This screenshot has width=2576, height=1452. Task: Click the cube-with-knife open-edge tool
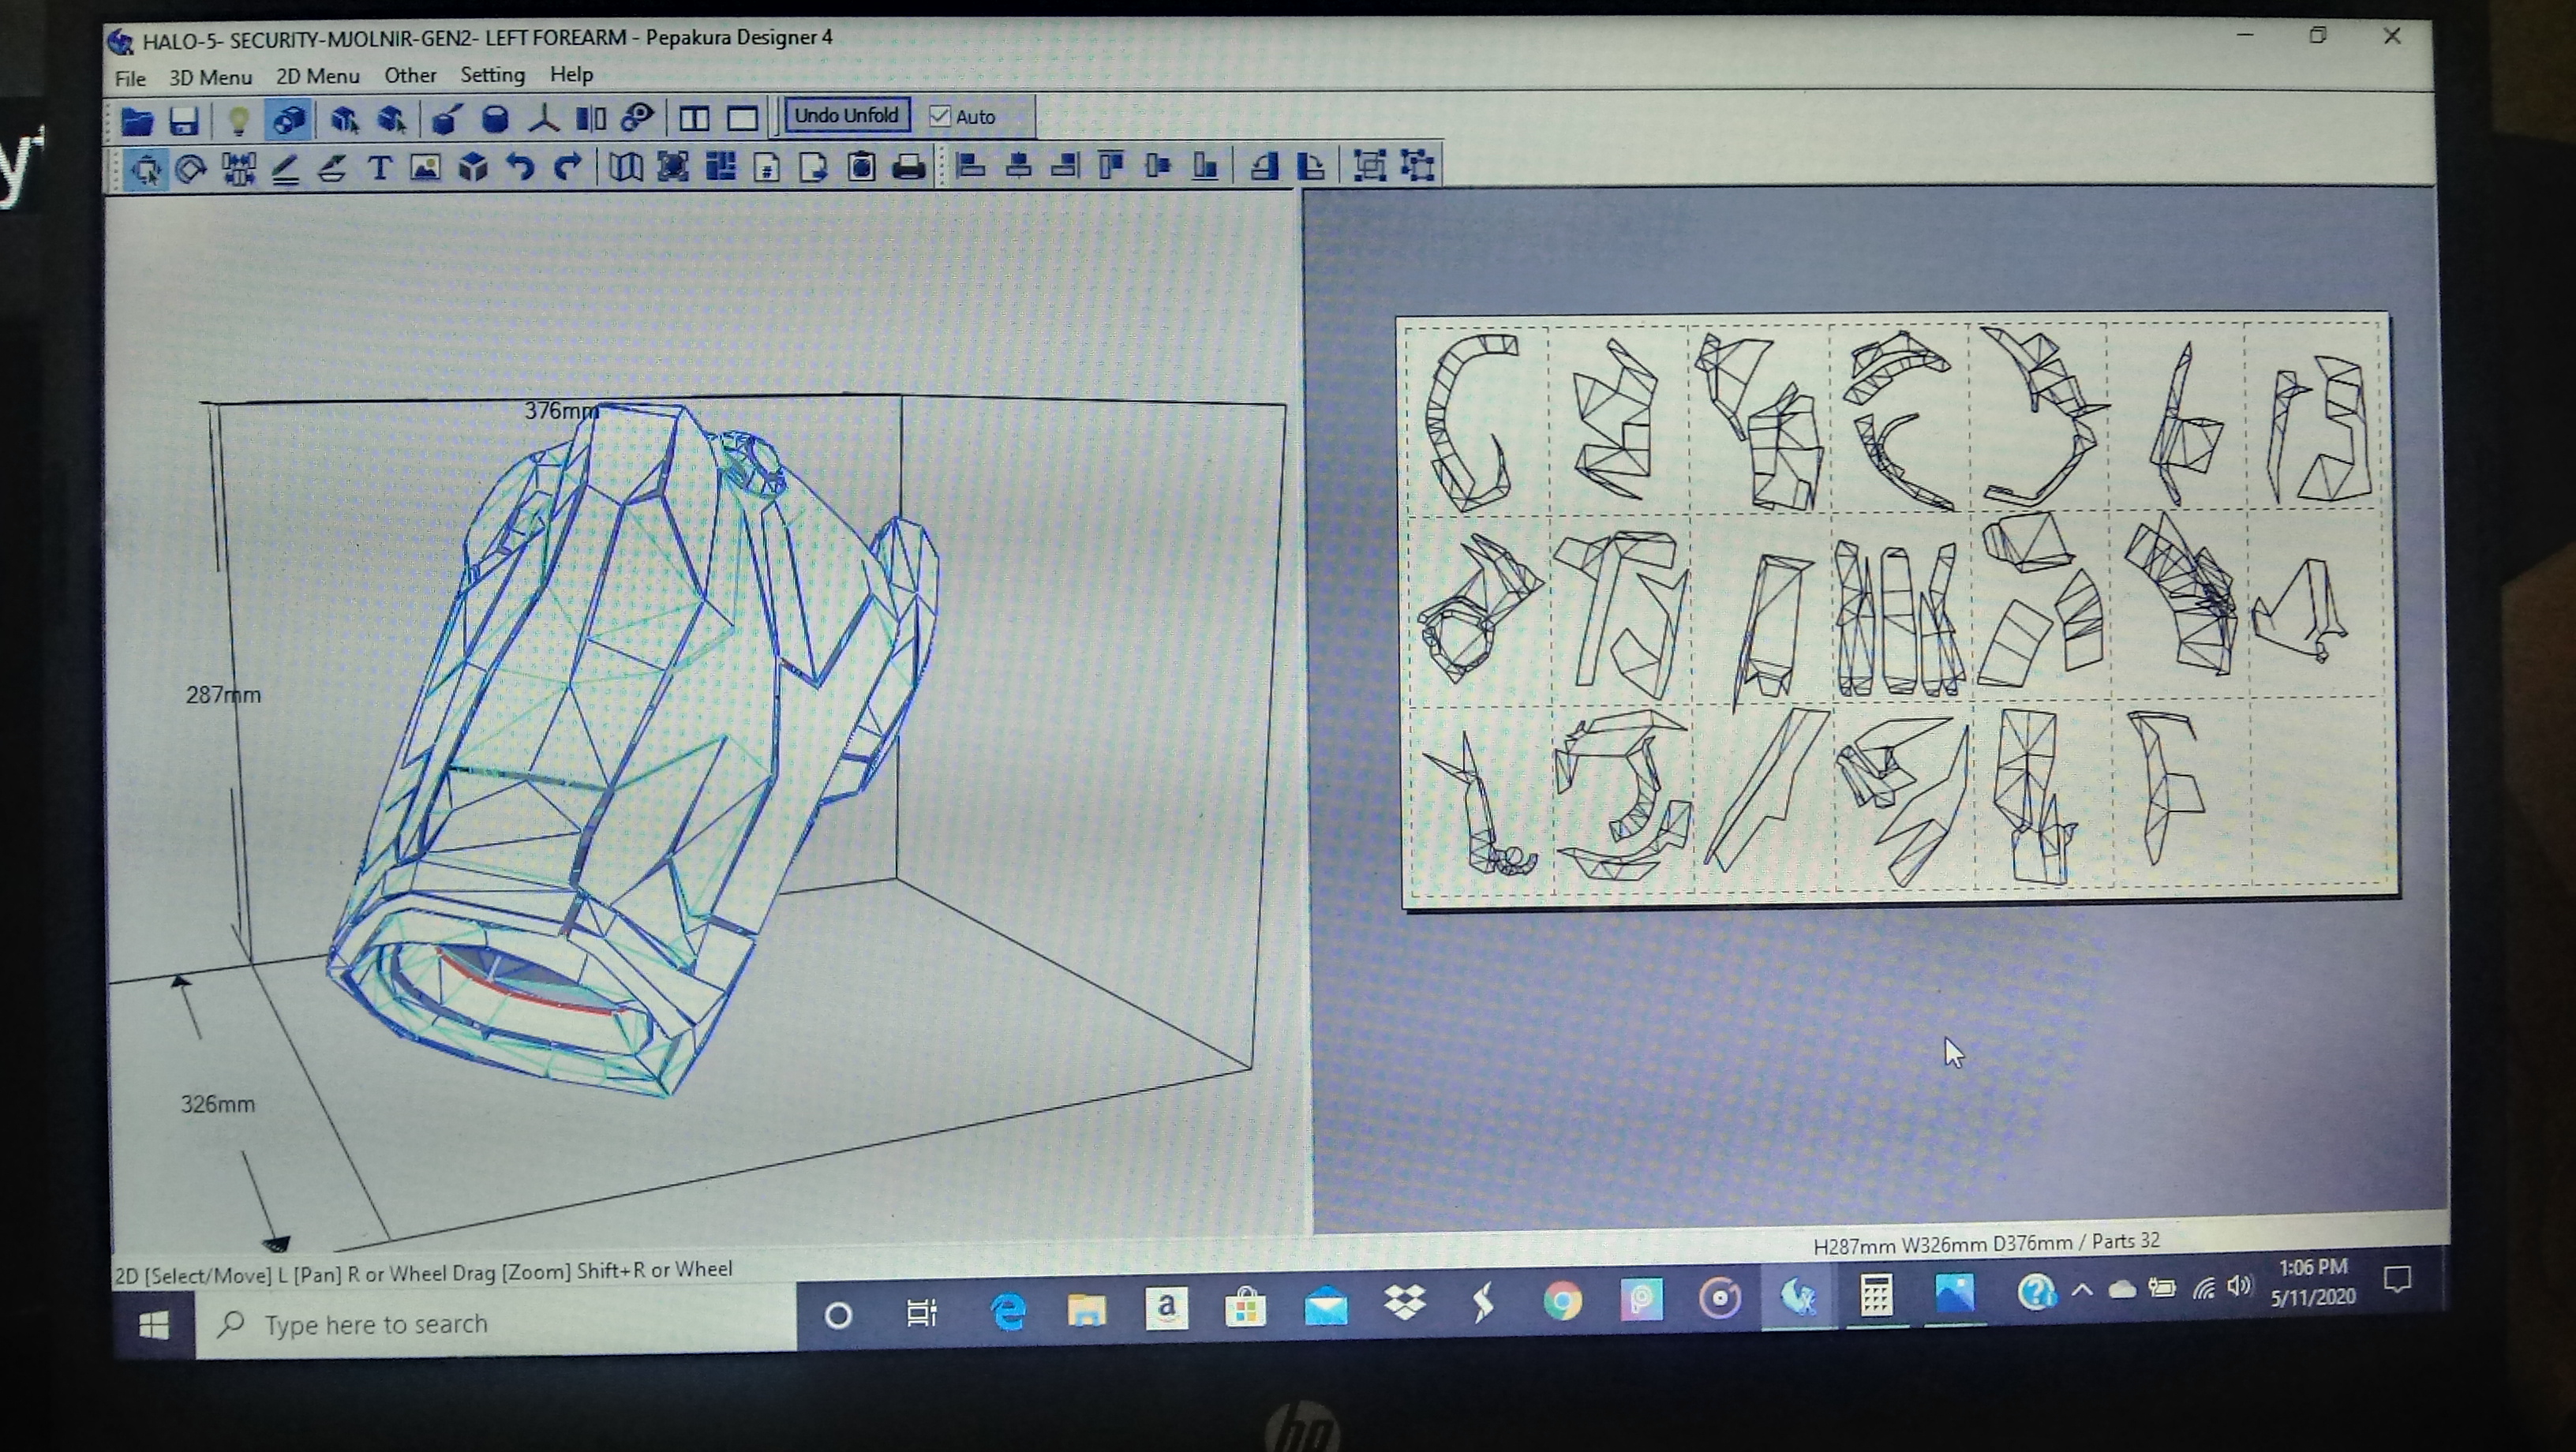tap(446, 120)
